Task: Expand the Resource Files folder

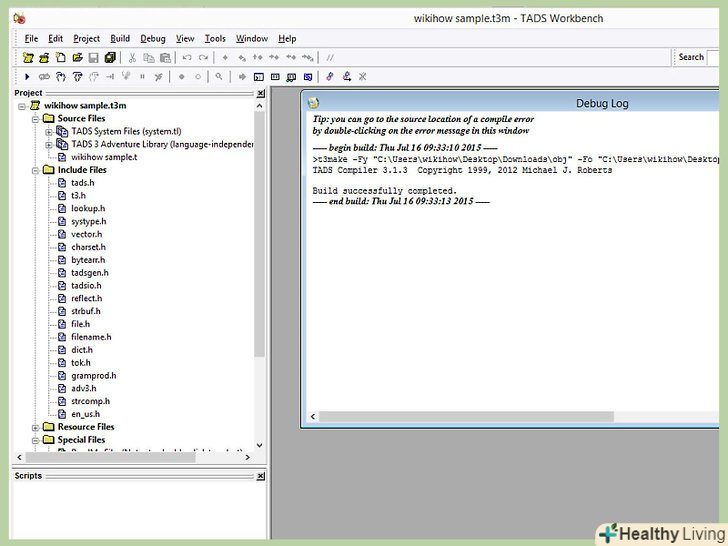Action: coord(35,428)
